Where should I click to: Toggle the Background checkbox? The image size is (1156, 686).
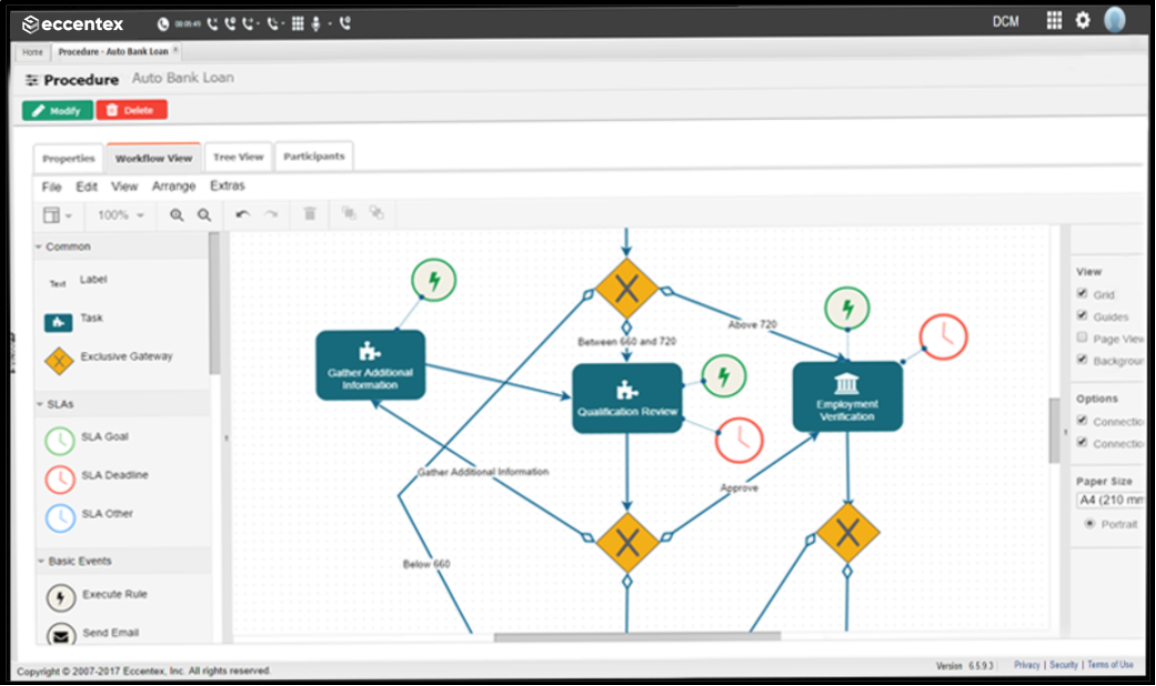[1082, 360]
